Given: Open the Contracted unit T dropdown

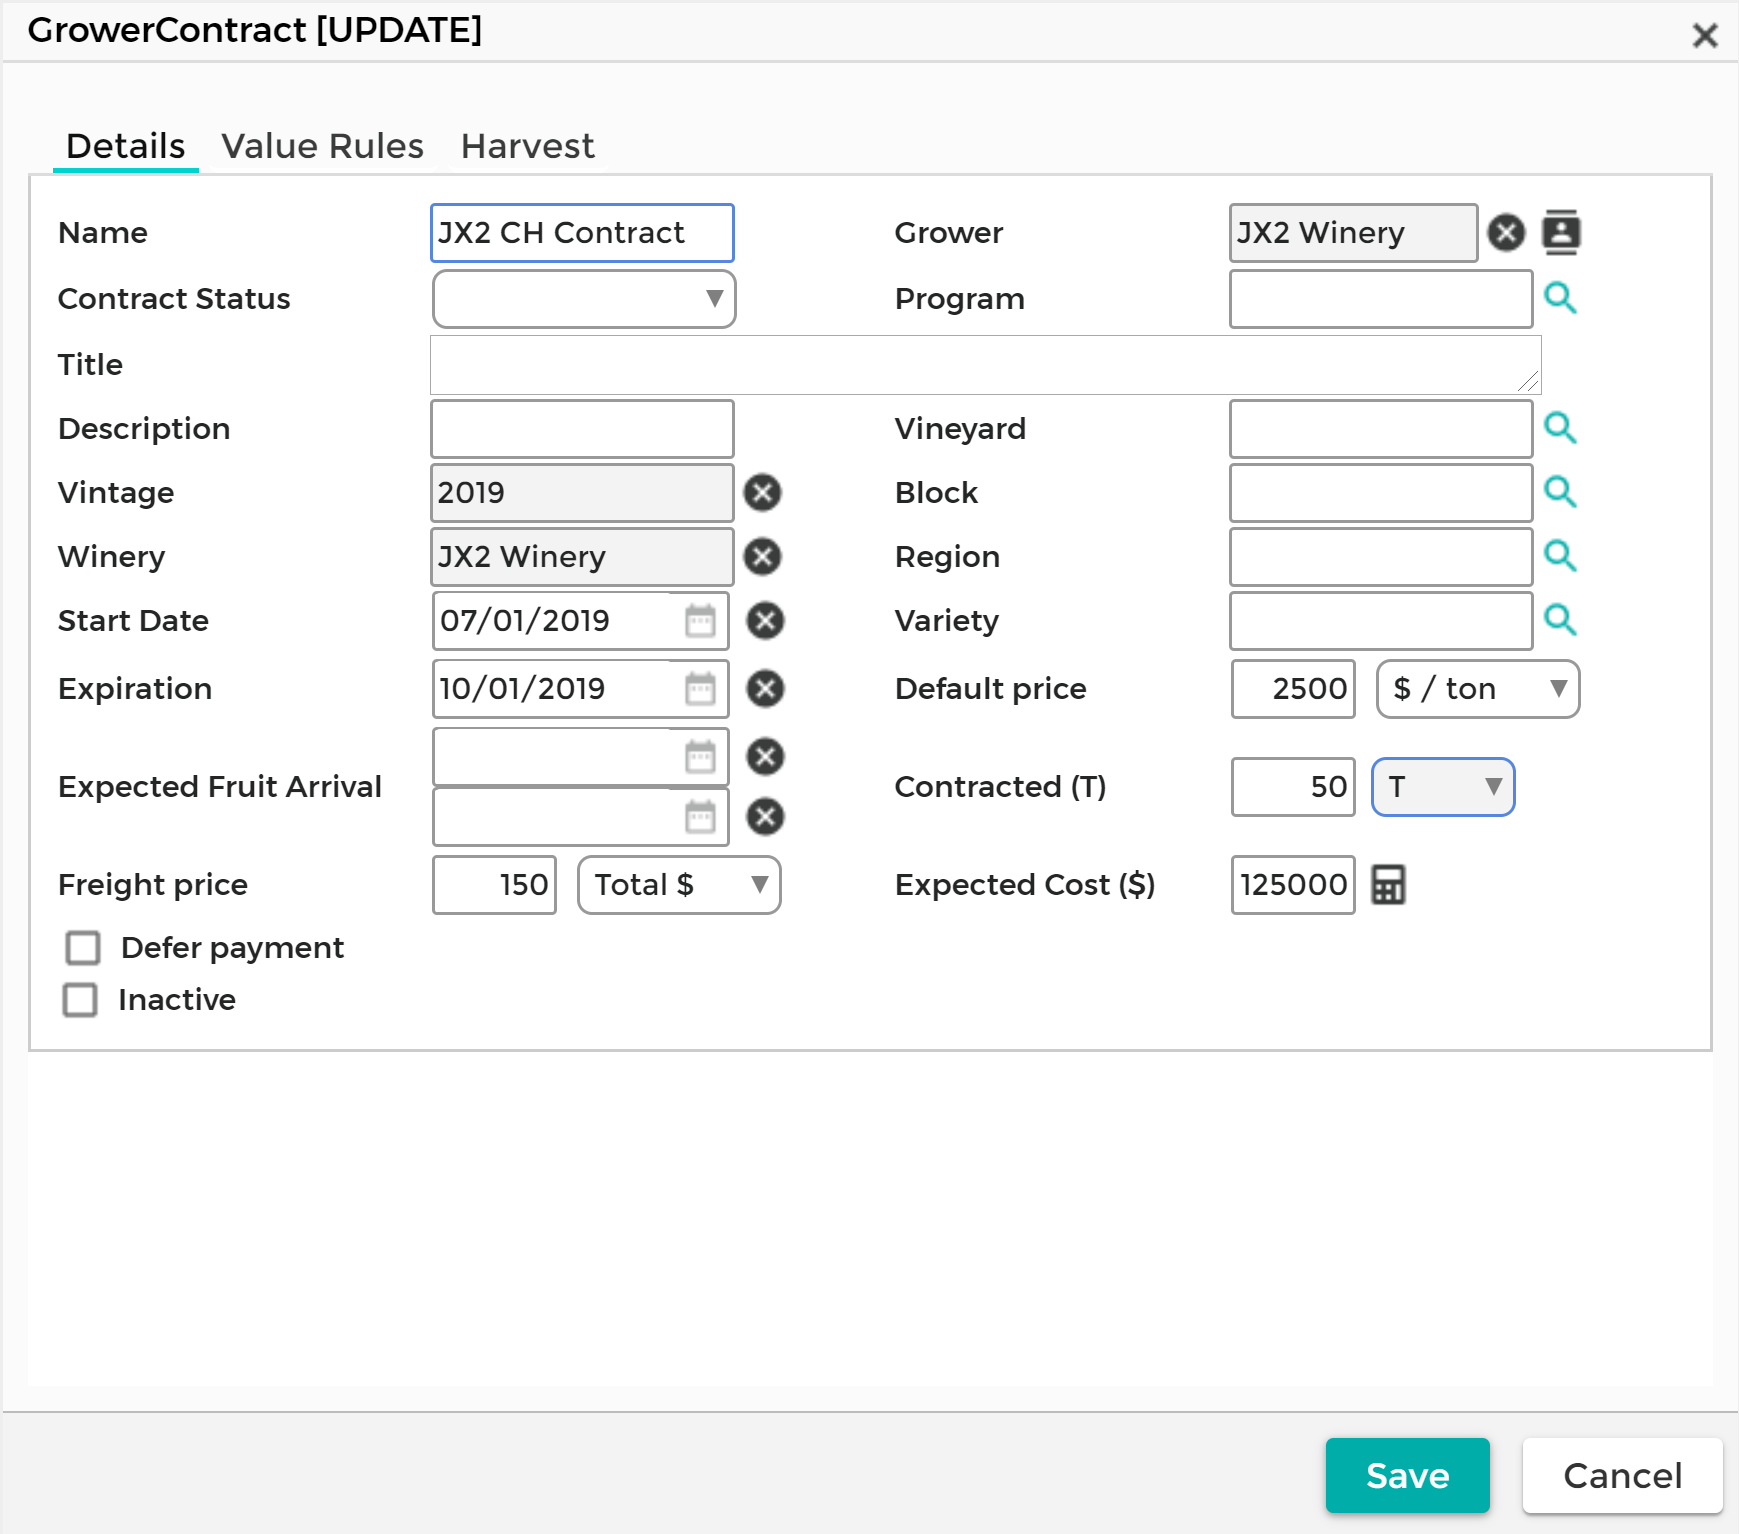Looking at the screenshot, I should (1443, 787).
